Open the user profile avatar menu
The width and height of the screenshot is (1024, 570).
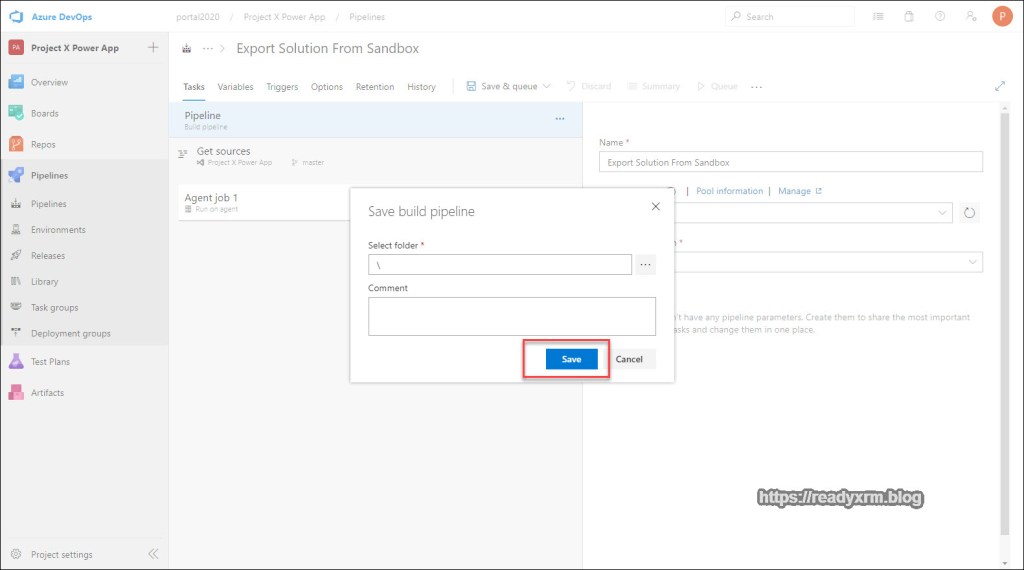(1002, 17)
